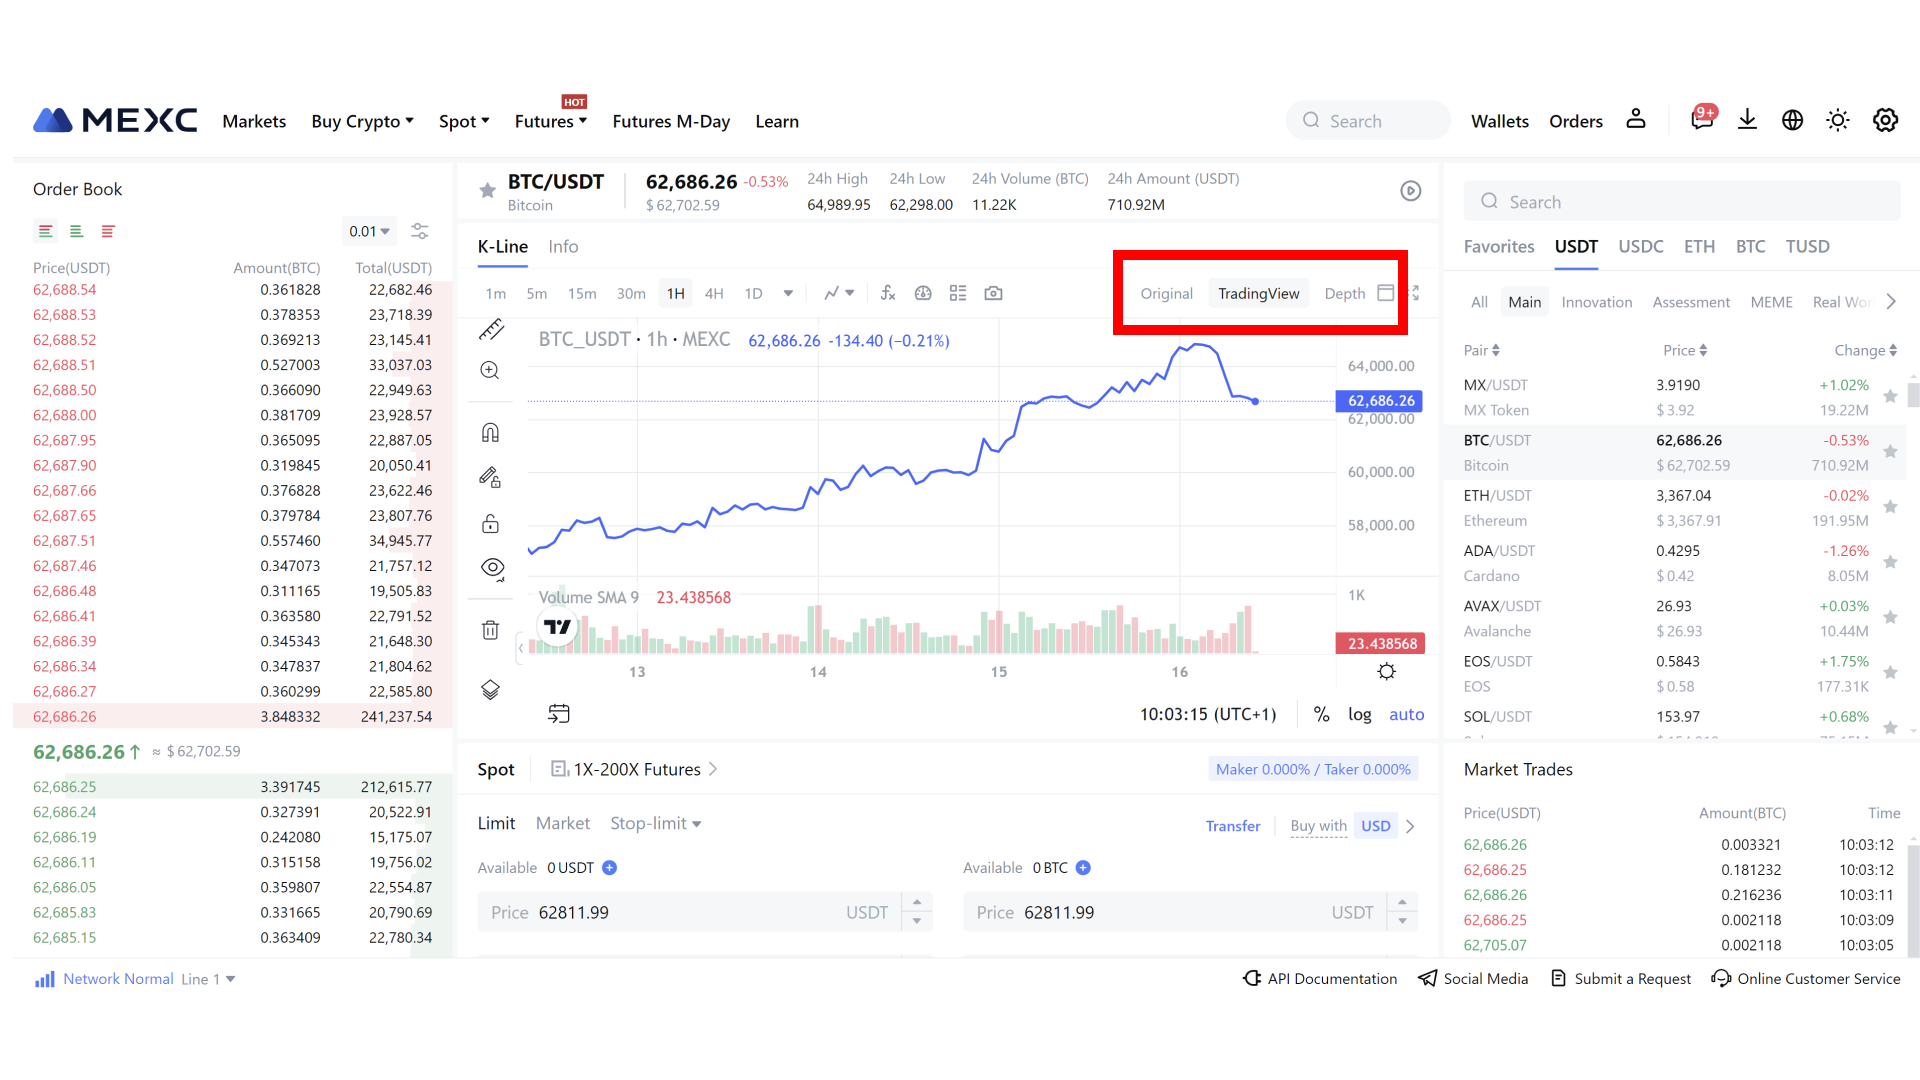Open the Spot dropdown menu
1920x1080 pixels.
[x=464, y=121]
